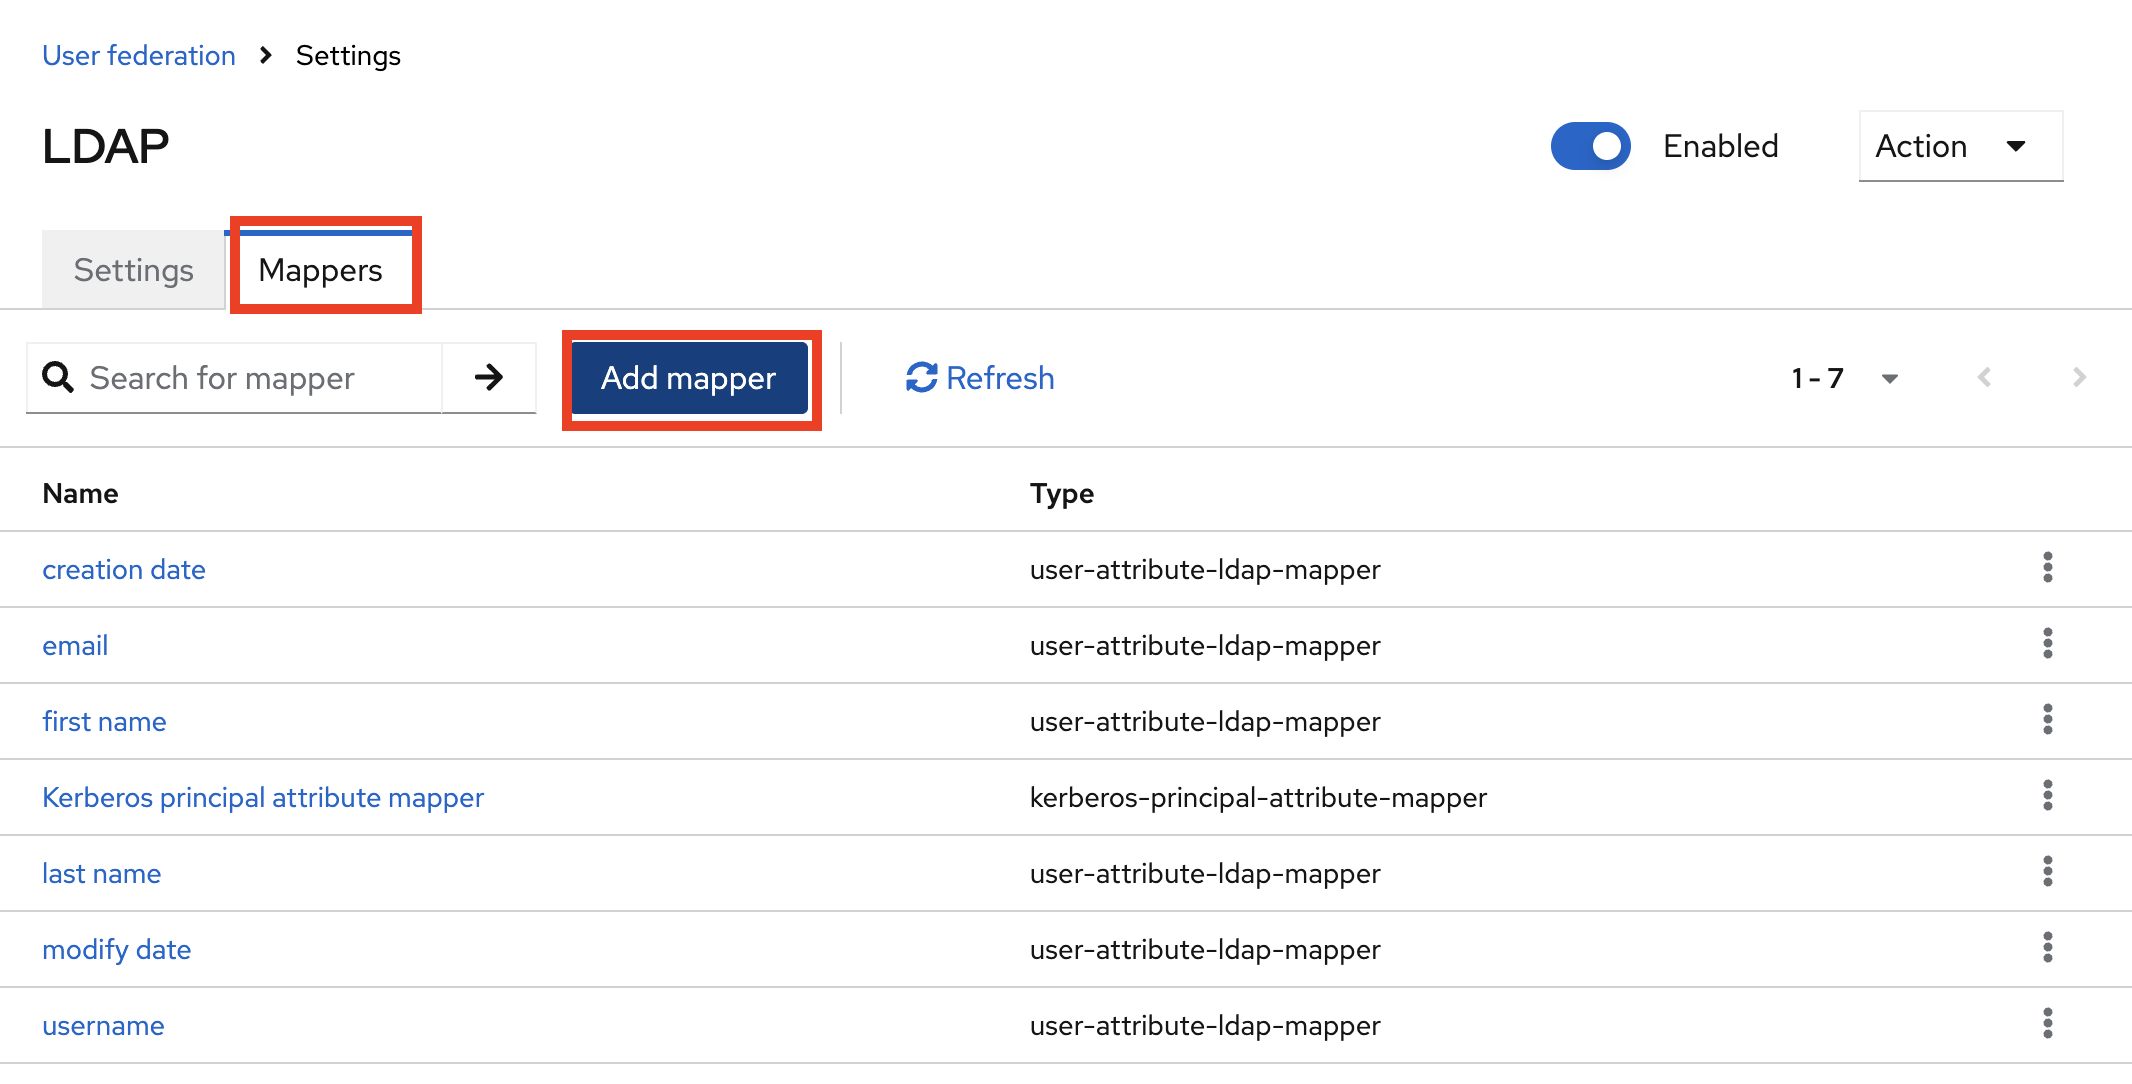The height and width of the screenshot is (1084, 2132).
Task: Click the search arrow submit icon
Action: tap(488, 378)
